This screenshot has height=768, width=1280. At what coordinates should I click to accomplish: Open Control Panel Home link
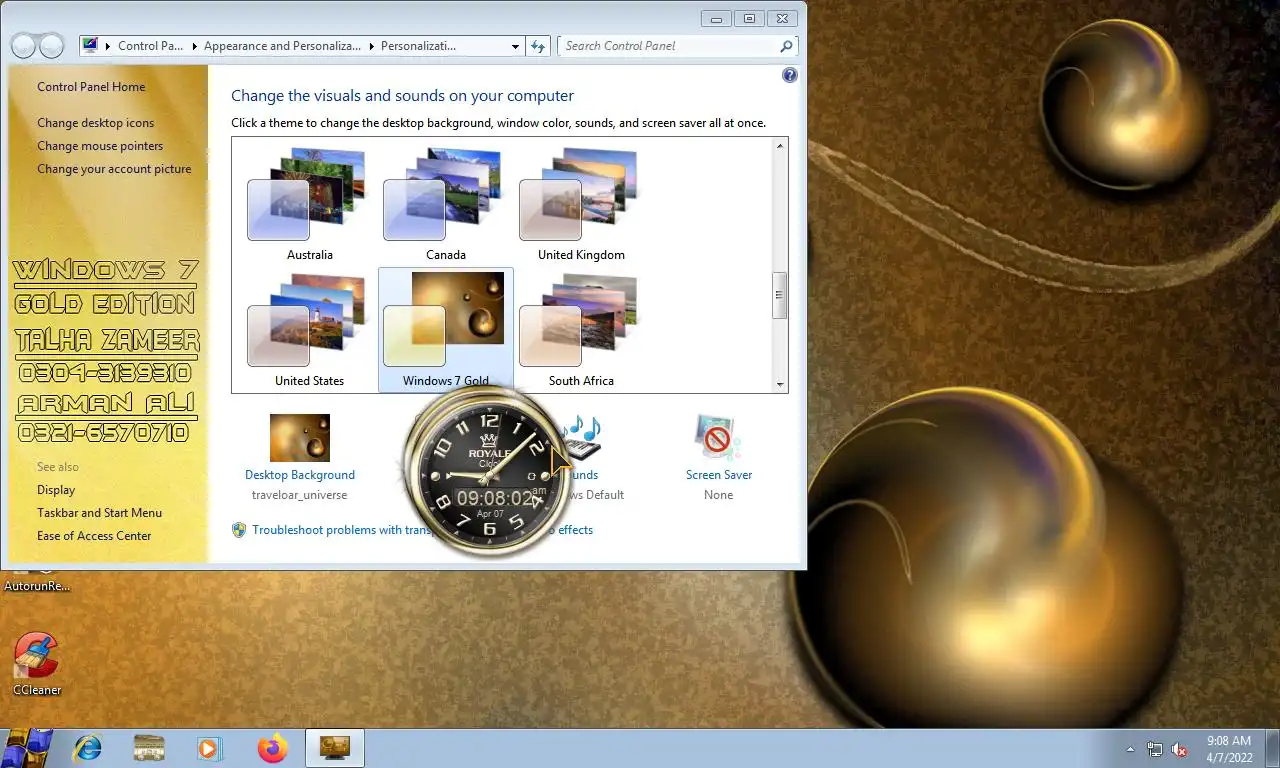click(91, 87)
